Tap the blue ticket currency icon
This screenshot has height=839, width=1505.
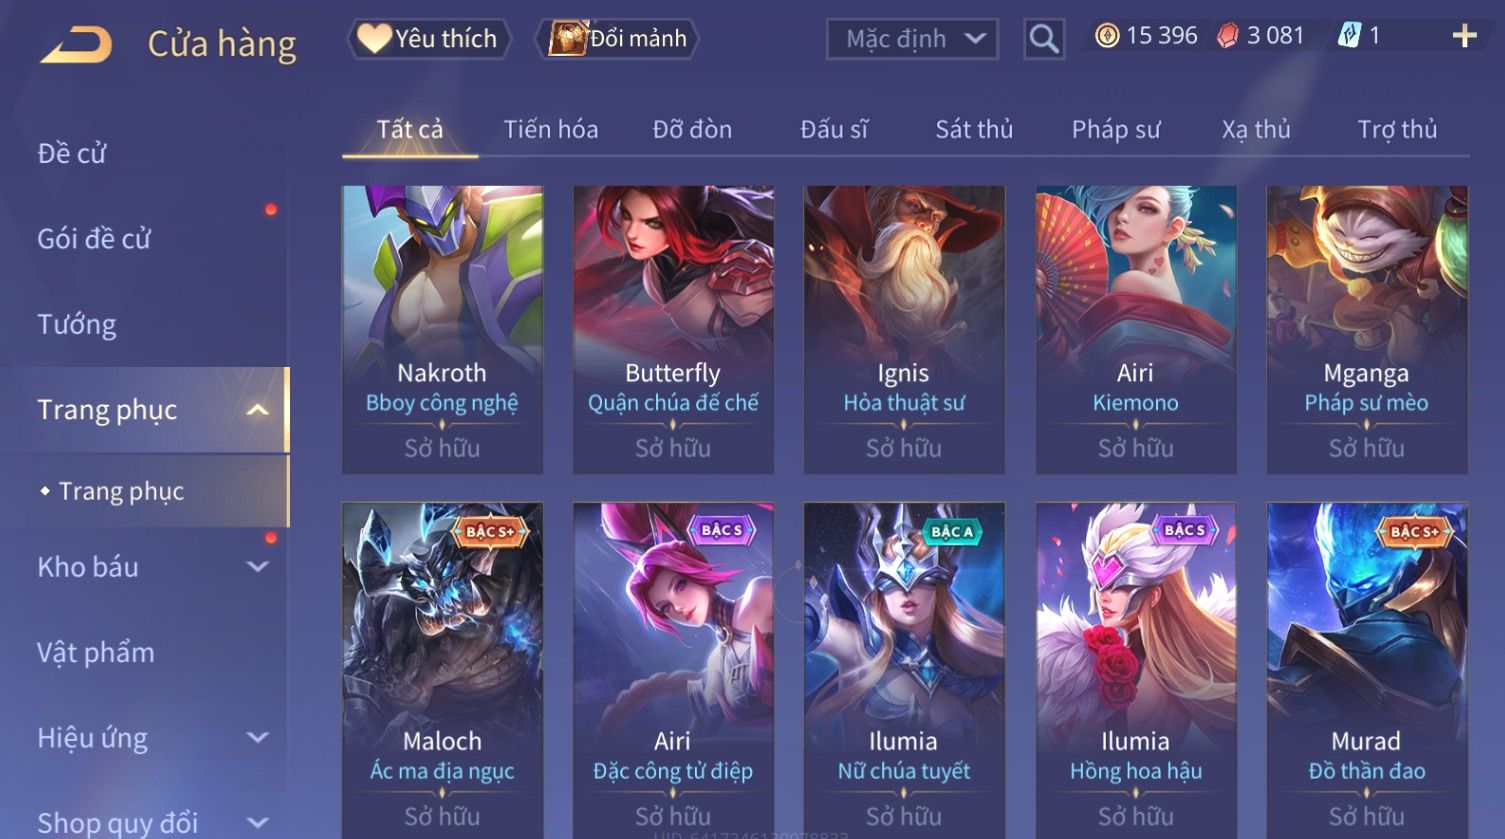coord(1349,36)
